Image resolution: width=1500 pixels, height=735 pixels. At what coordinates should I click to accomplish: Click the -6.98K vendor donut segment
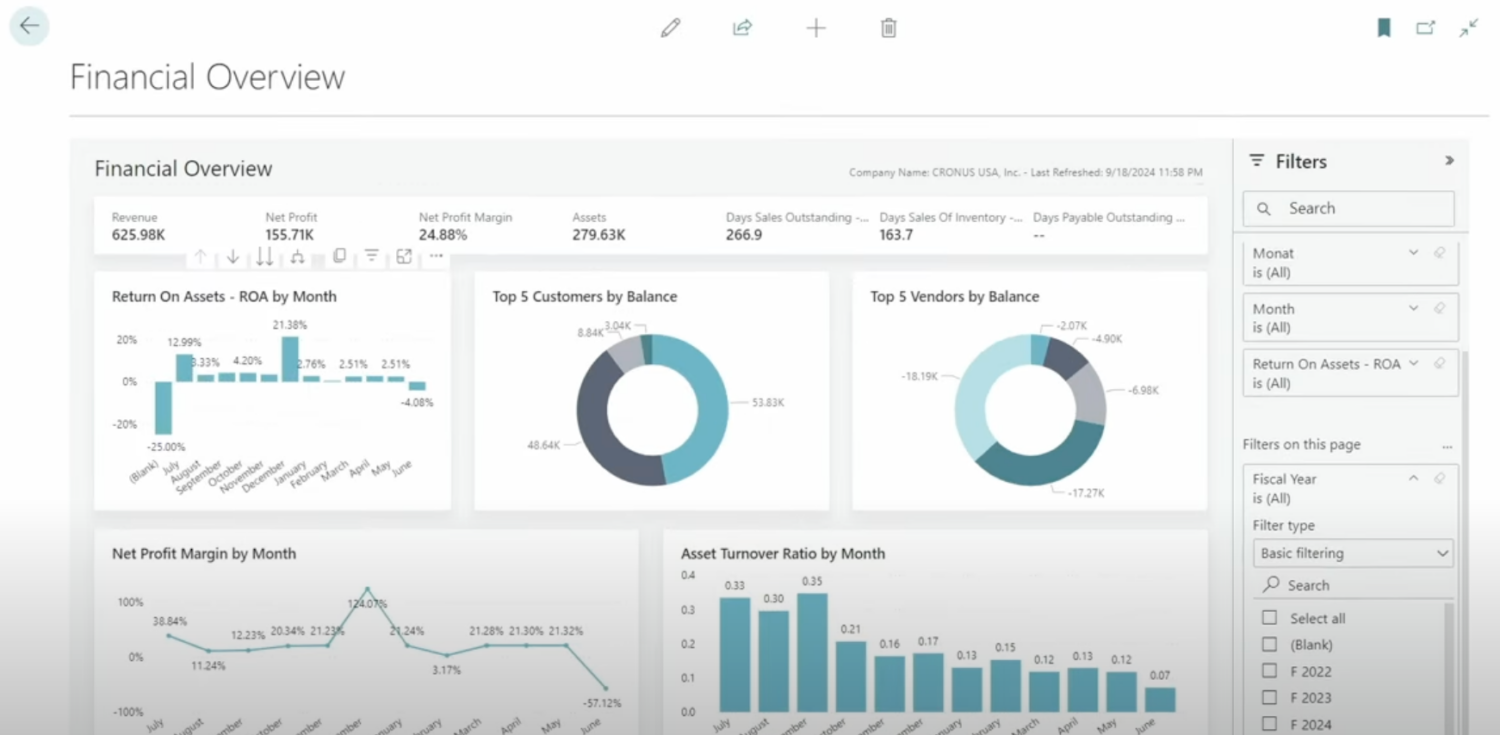click(x=1090, y=393)
